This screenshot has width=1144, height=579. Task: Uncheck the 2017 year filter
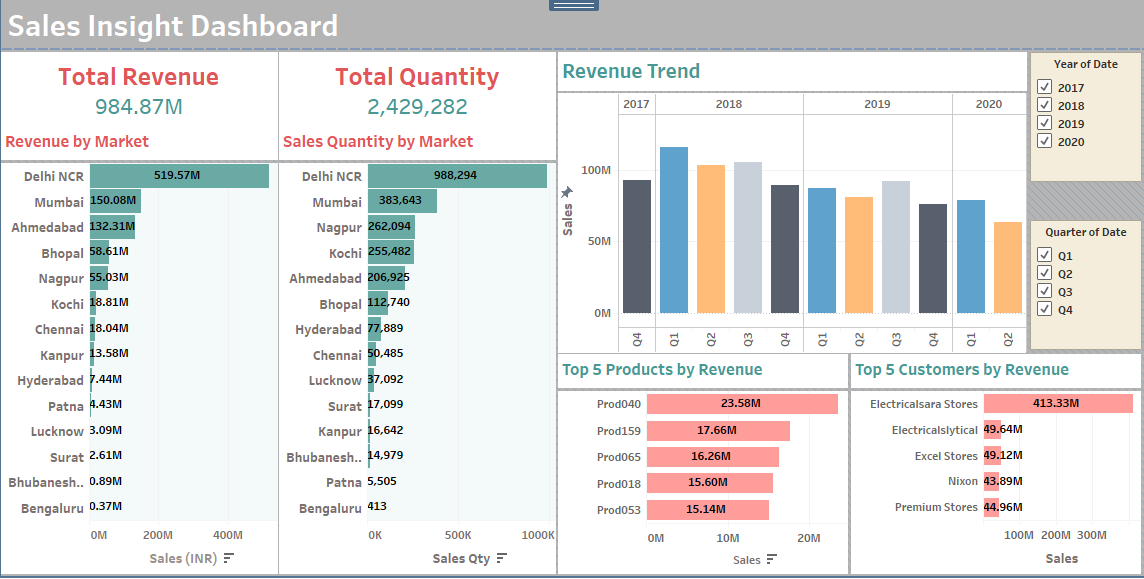coord(1044,87)
